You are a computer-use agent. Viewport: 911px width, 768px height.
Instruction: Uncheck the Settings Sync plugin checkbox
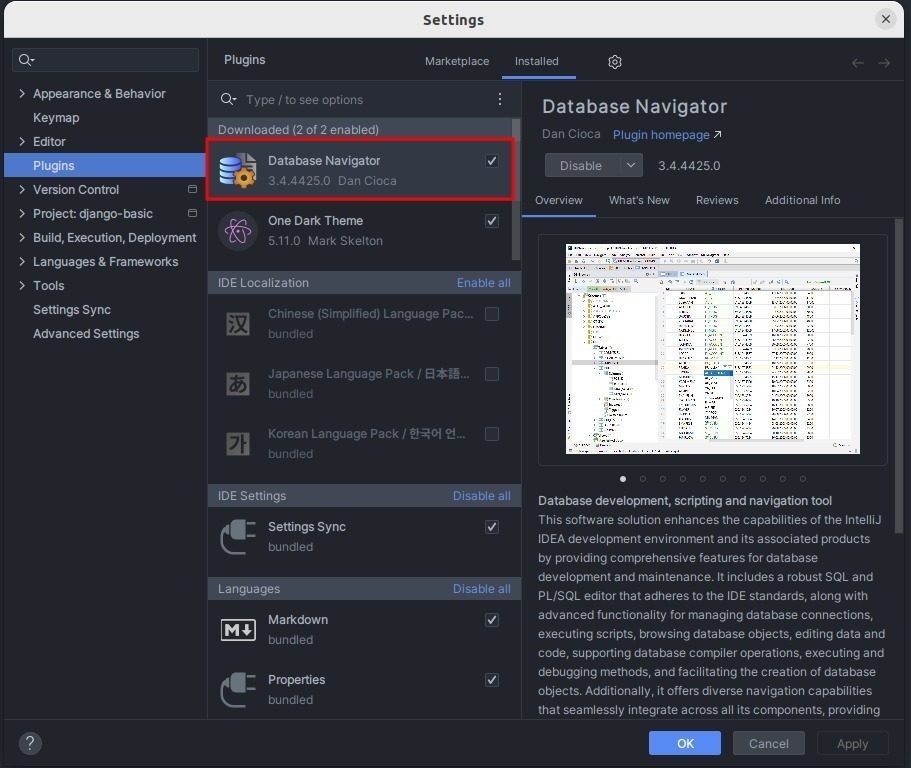pyautogui.click(x=492, y=527)
